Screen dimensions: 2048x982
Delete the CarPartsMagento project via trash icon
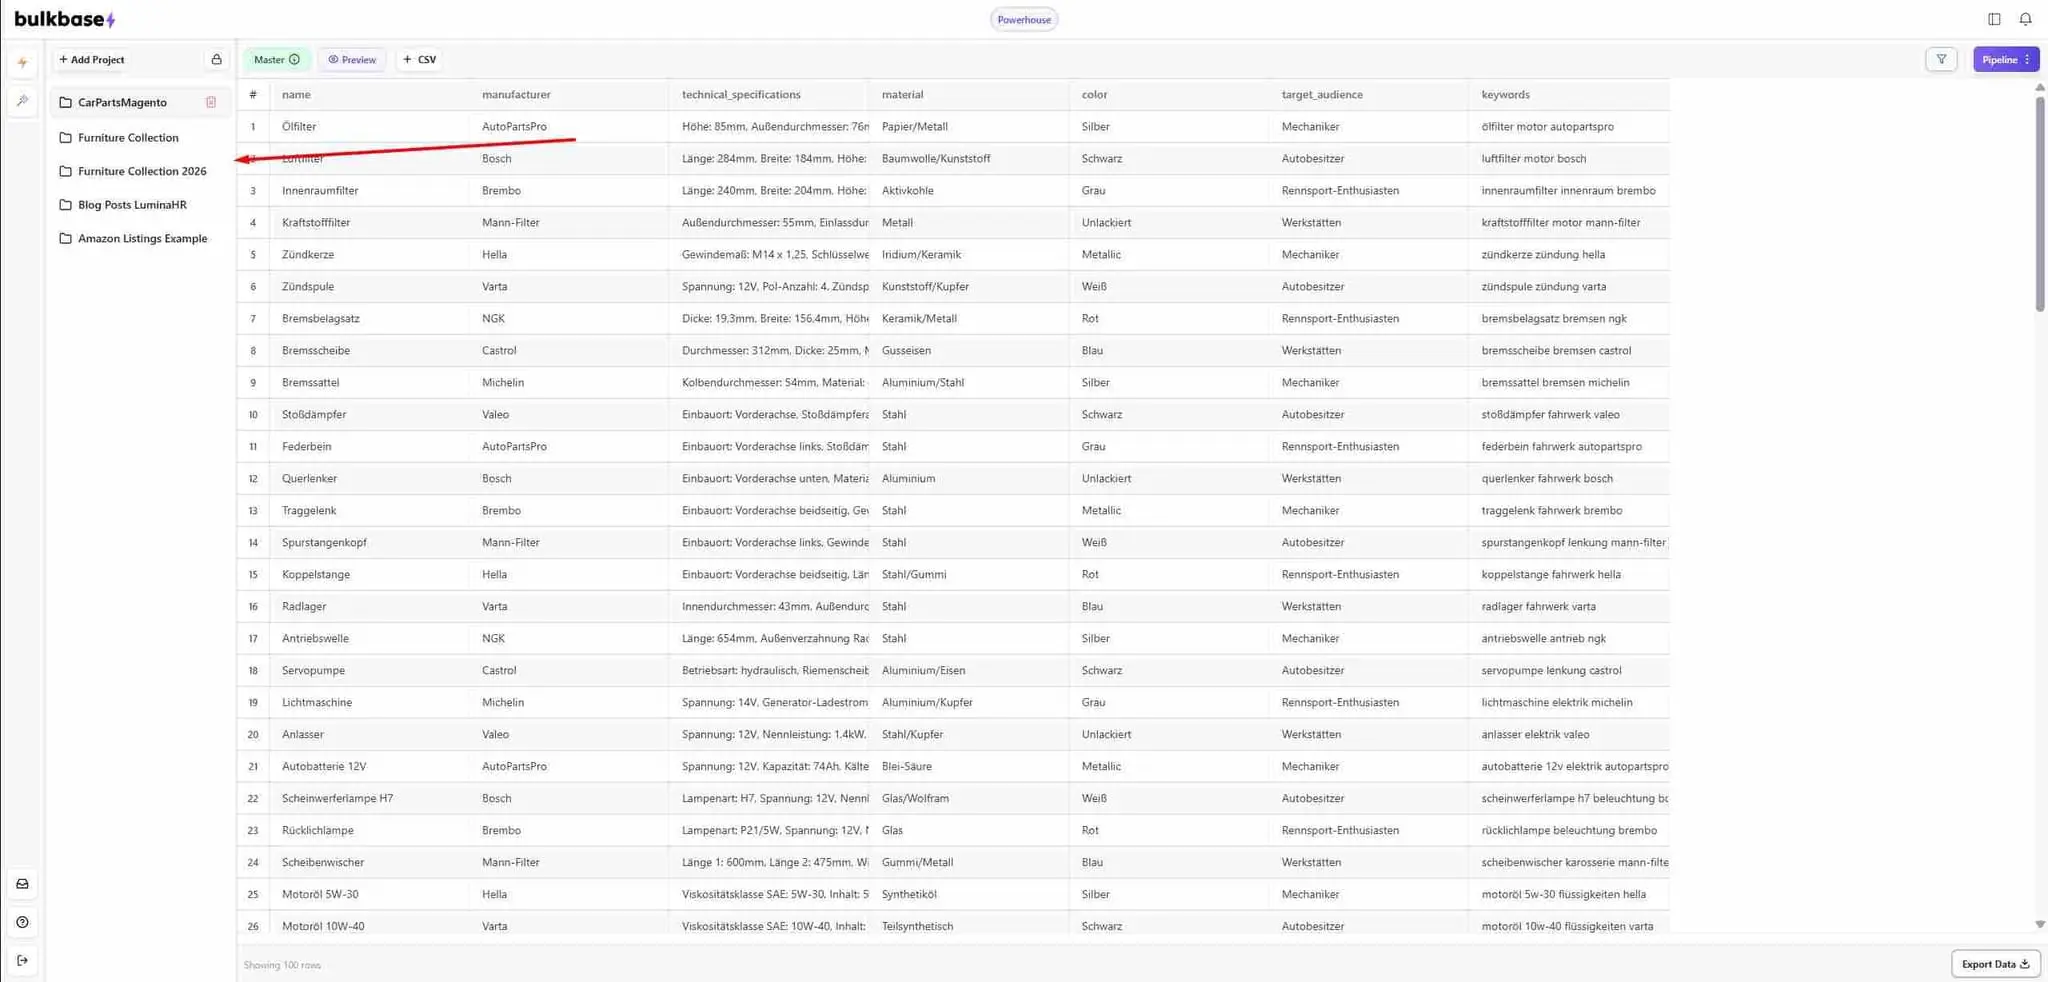click(211, 102)
